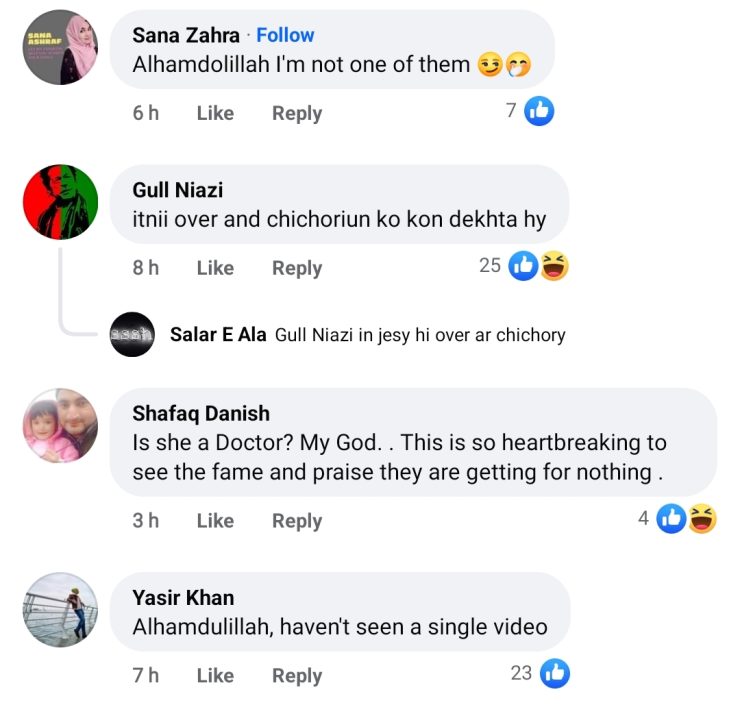
Task: Open Salar E Ala's profile name link
Action: point(218,335)
